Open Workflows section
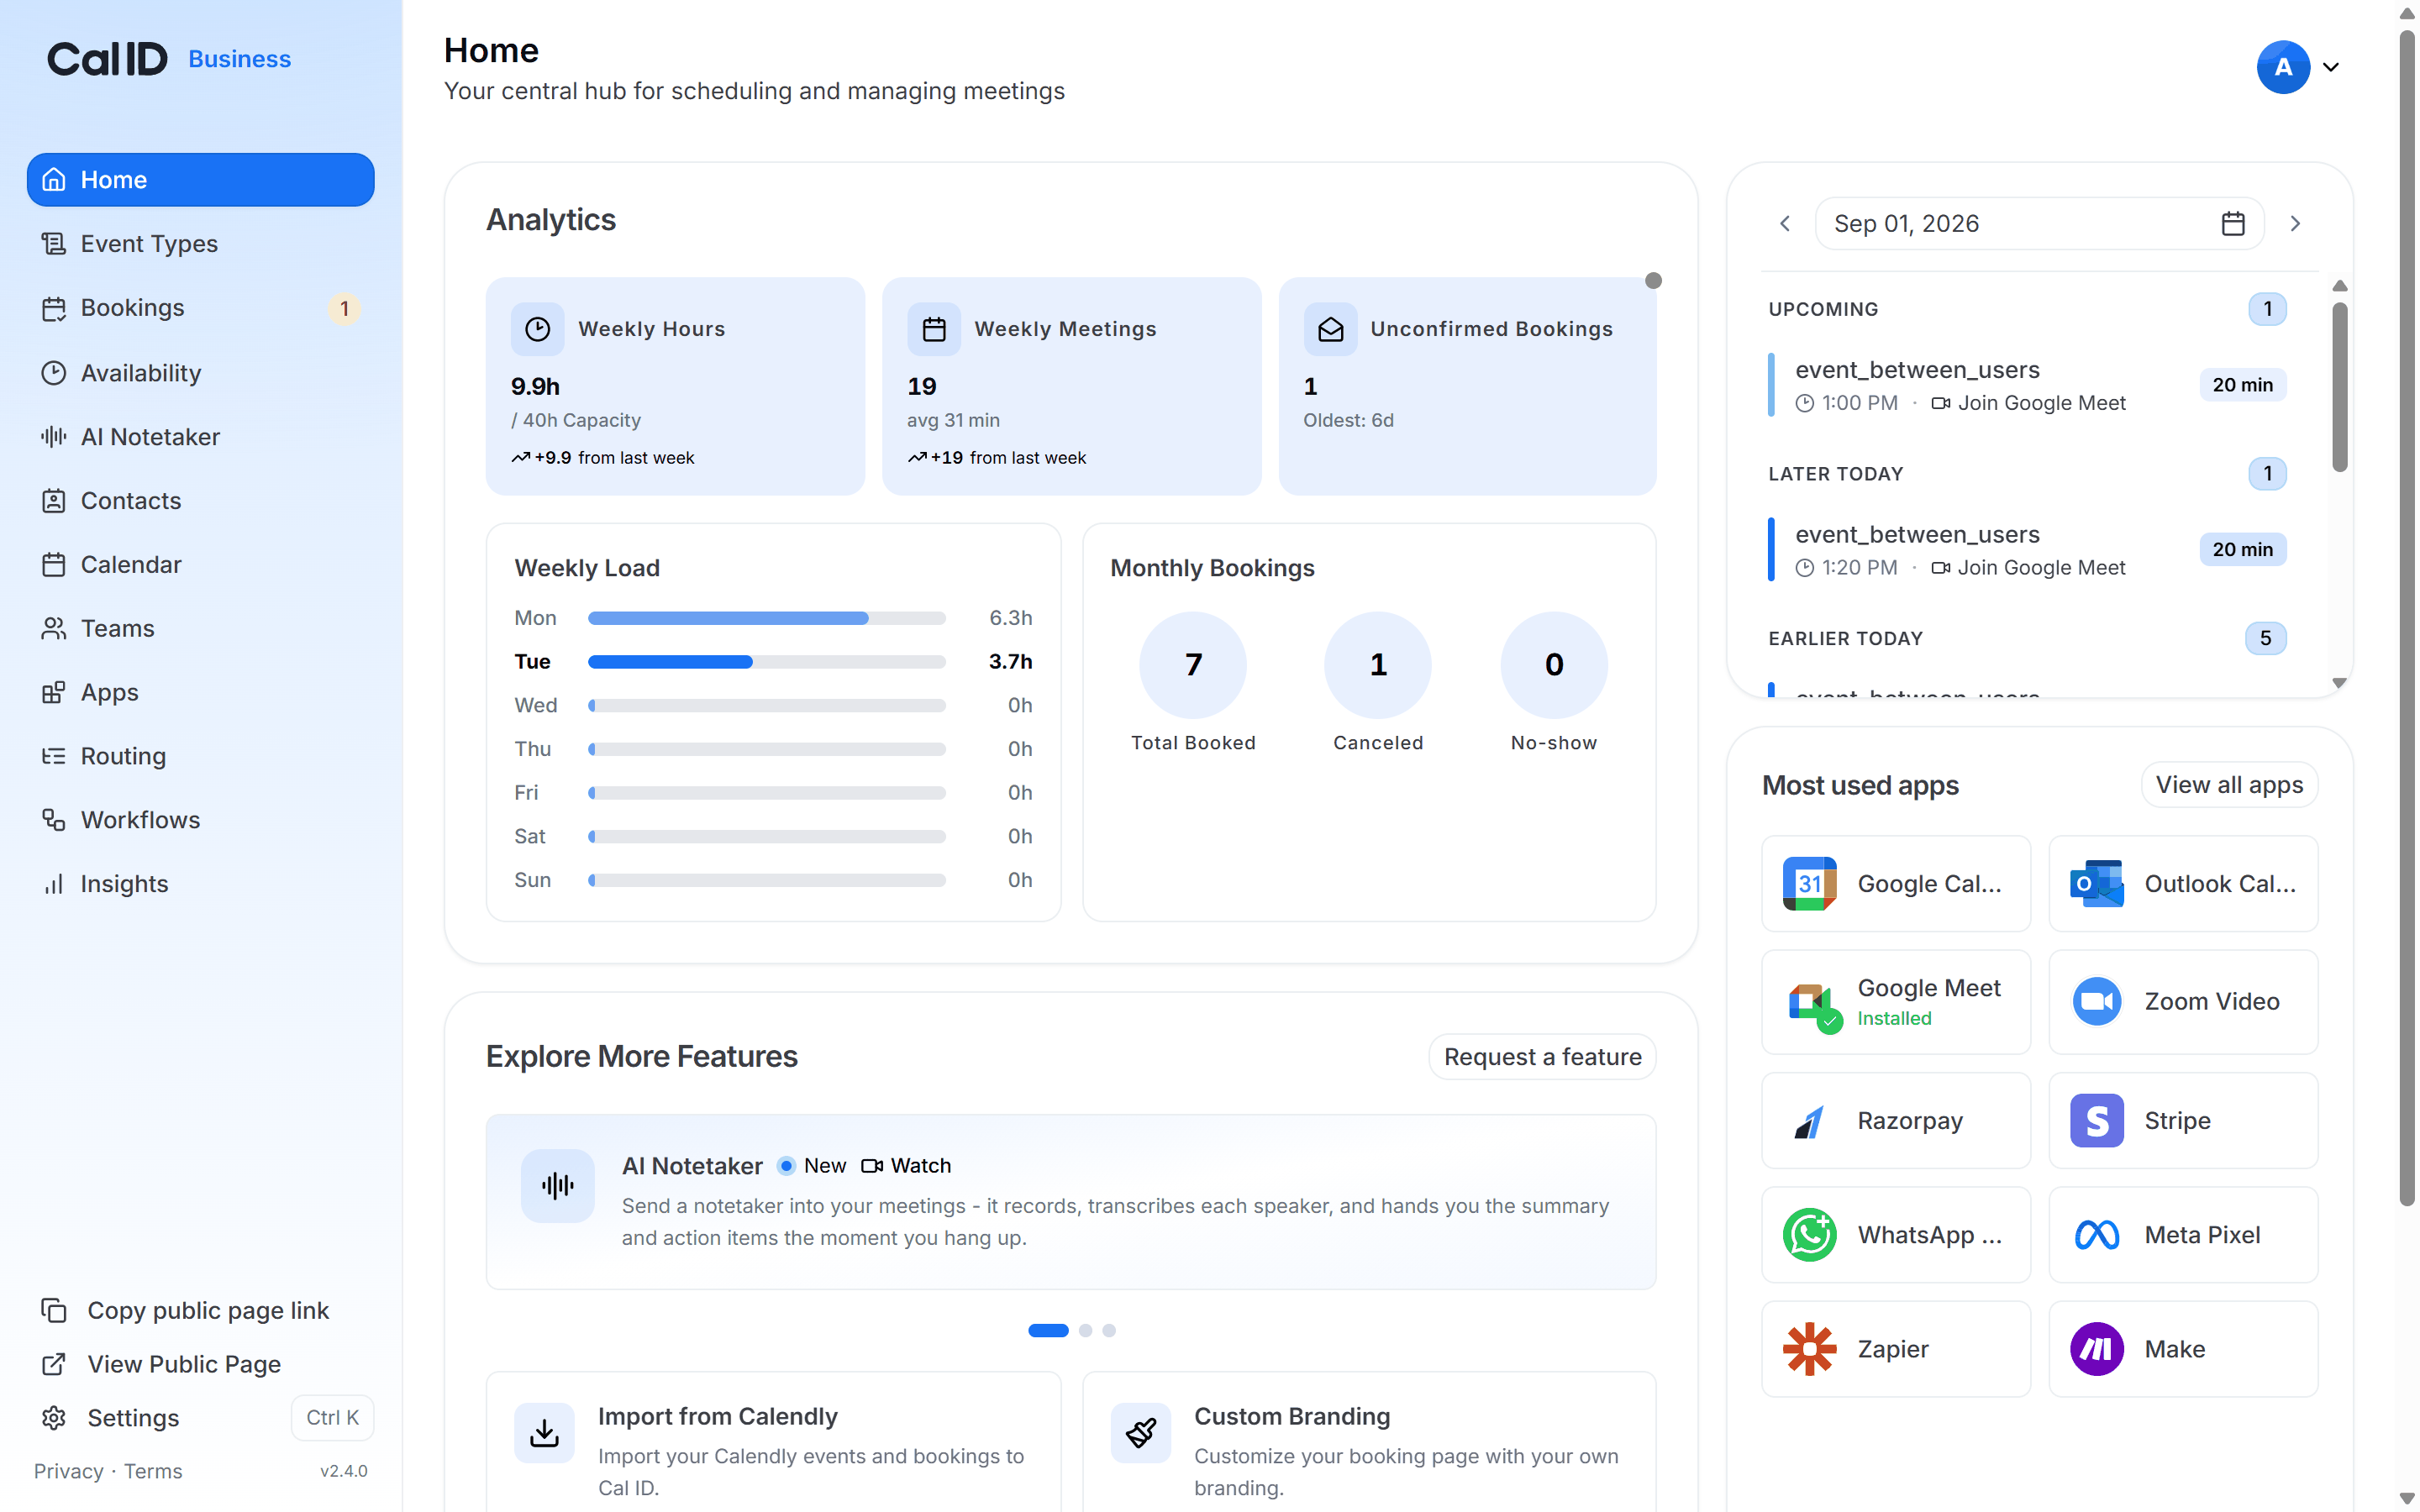Screen dimensions: 2420x1512 [200, 820]
